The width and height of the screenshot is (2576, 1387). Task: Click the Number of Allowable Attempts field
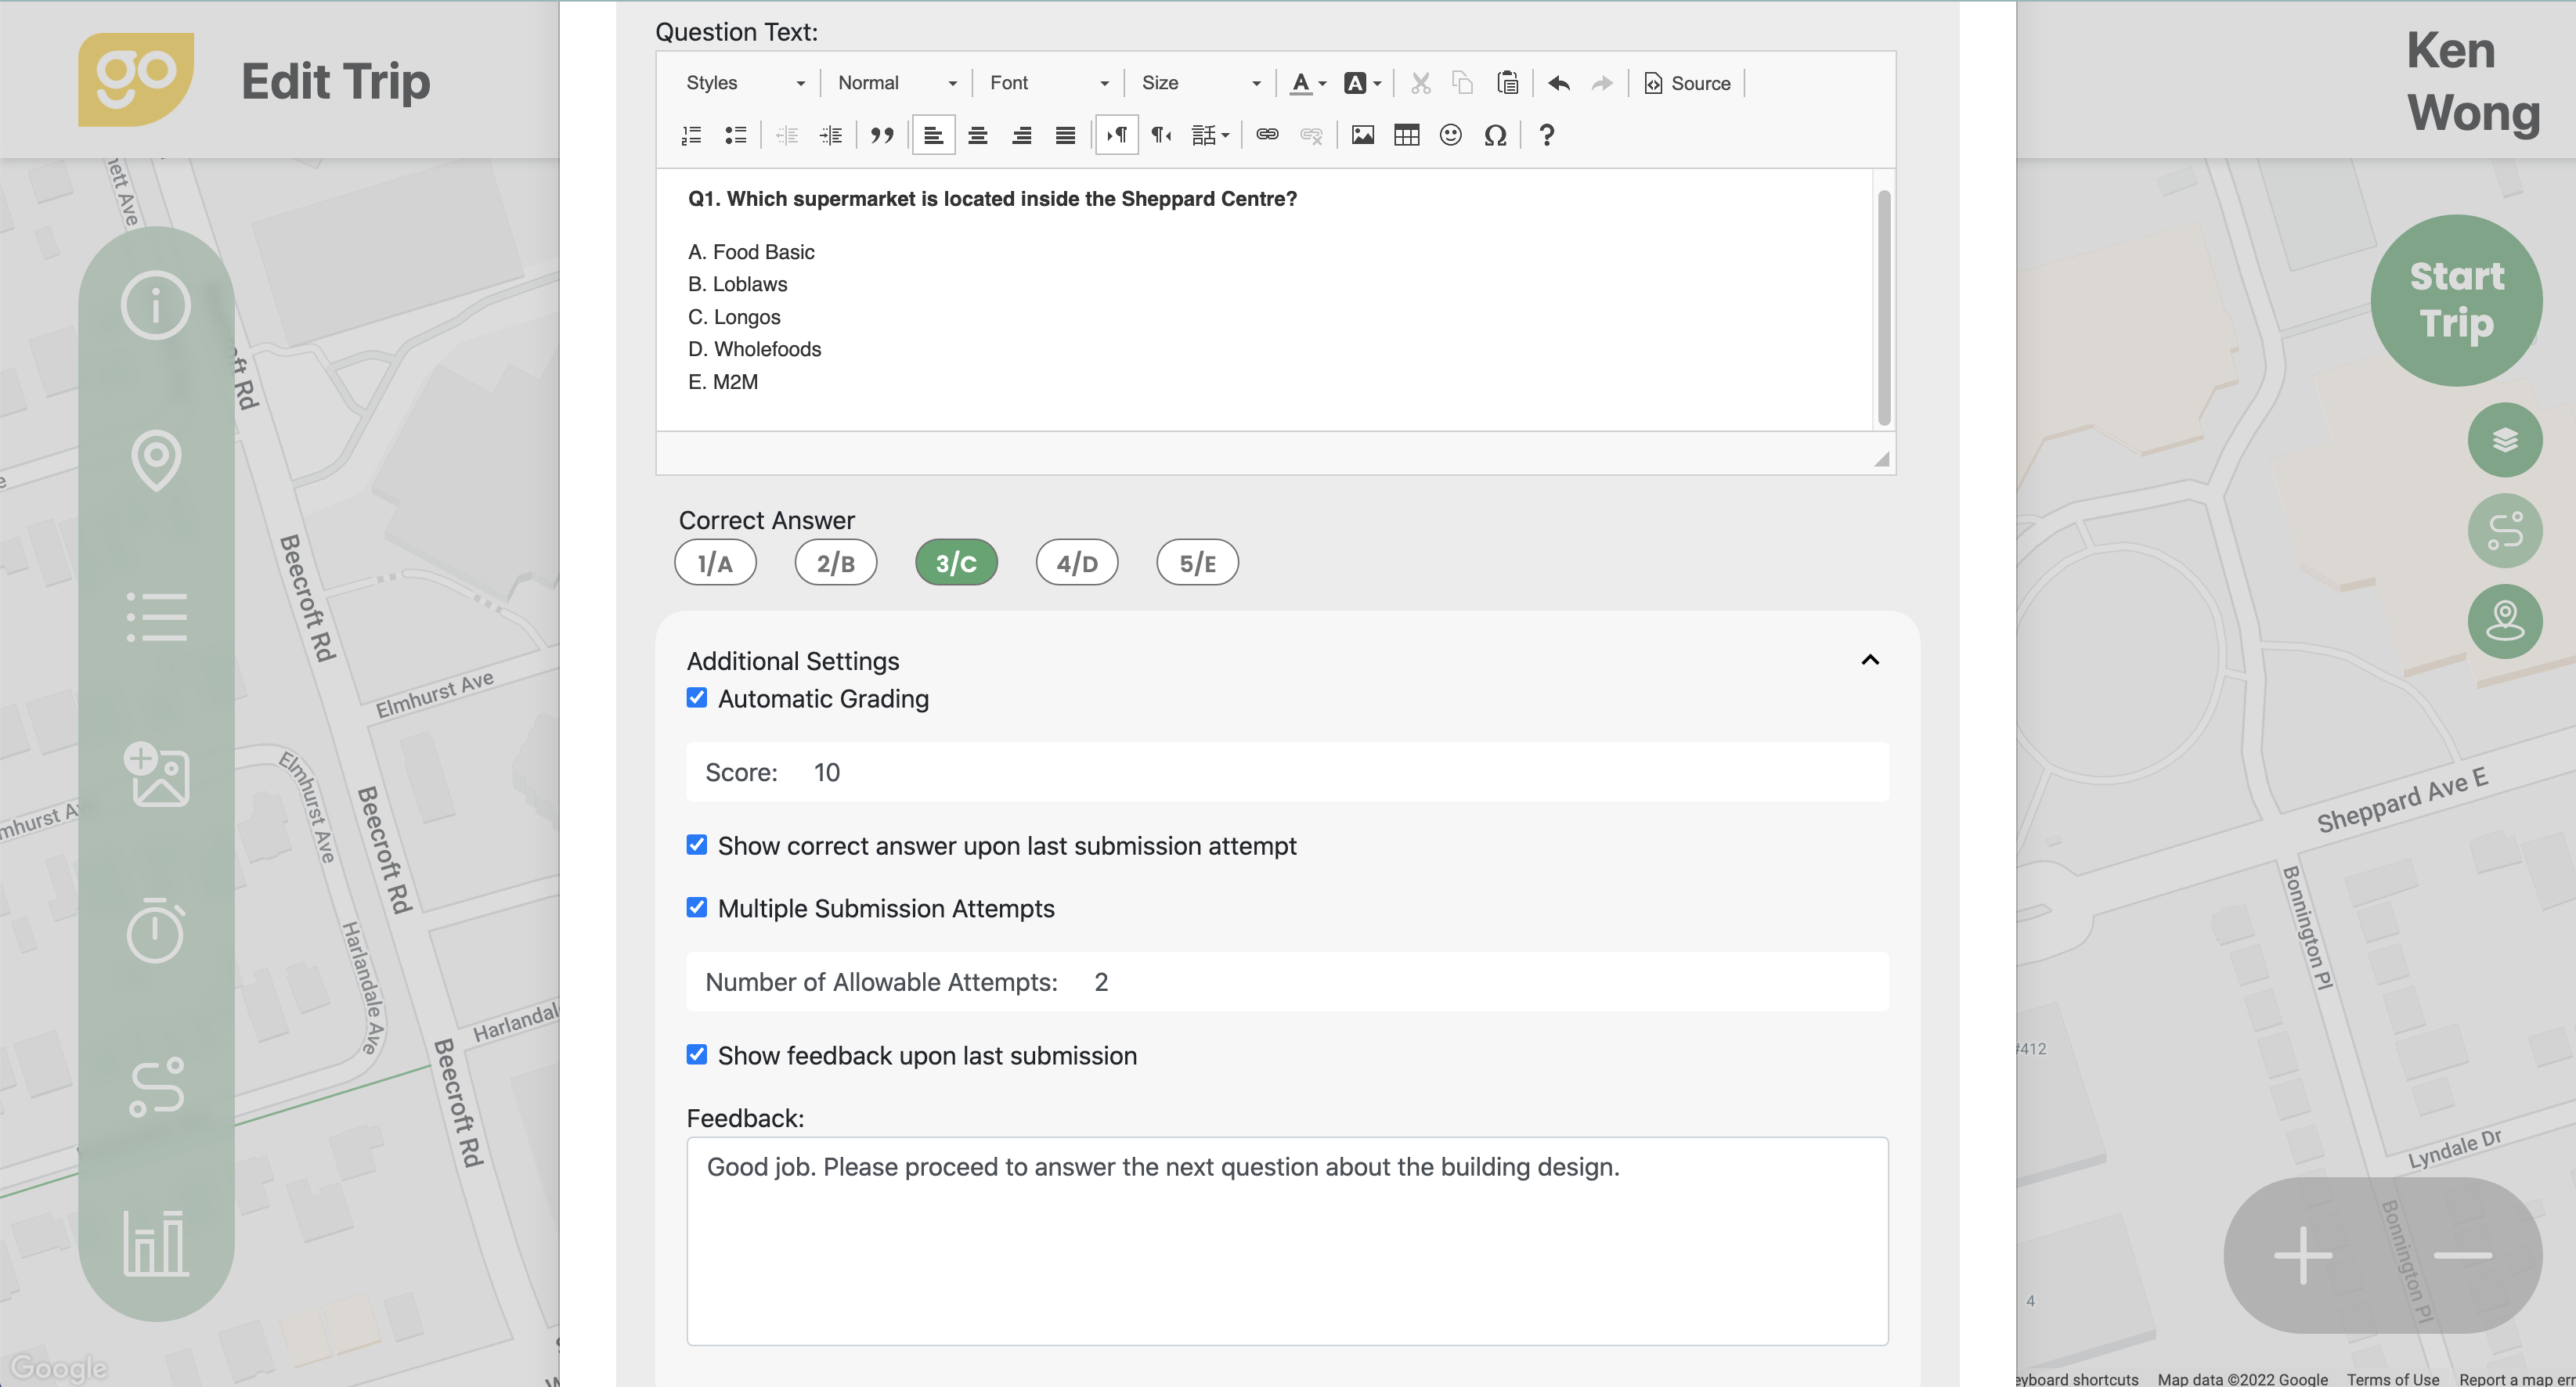coord(1287,982)
